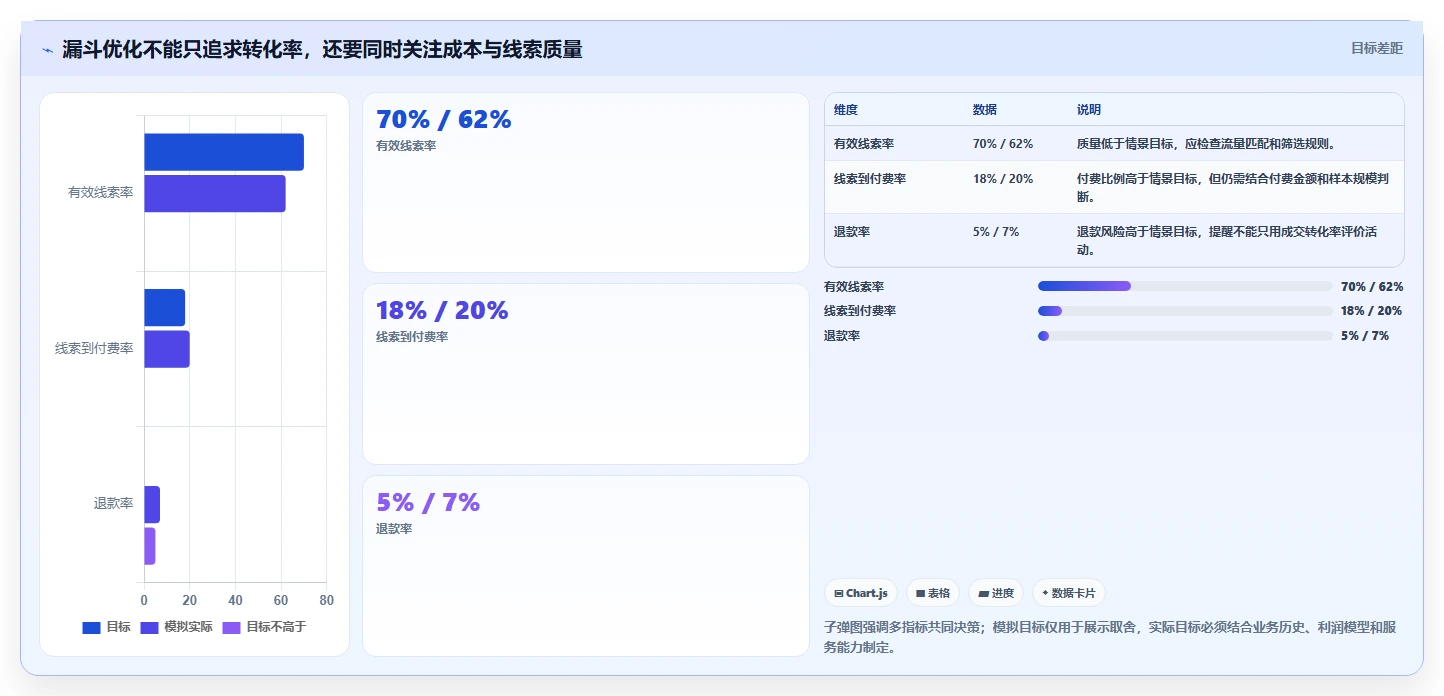1444x696 pixels.
Task: Click the 5% / 7% value beside the progress bar
Action: 1365,336
